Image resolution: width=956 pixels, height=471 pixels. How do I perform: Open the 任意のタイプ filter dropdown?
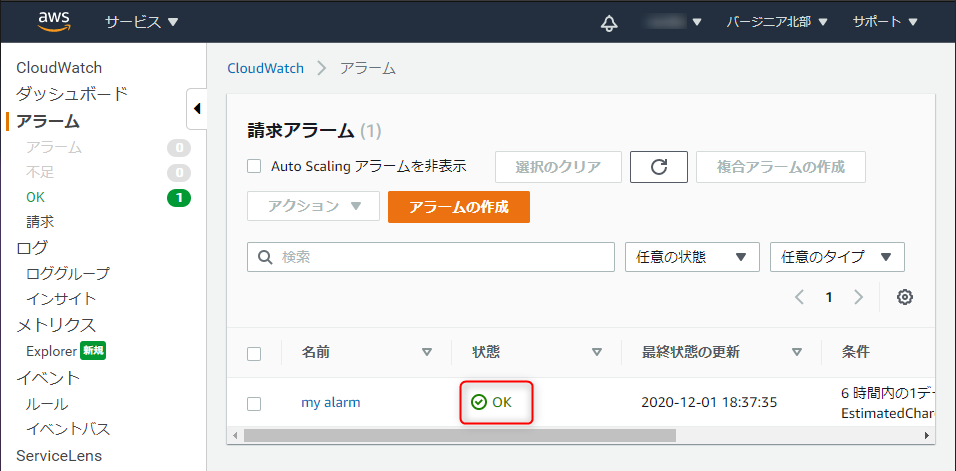pos(837,257)
